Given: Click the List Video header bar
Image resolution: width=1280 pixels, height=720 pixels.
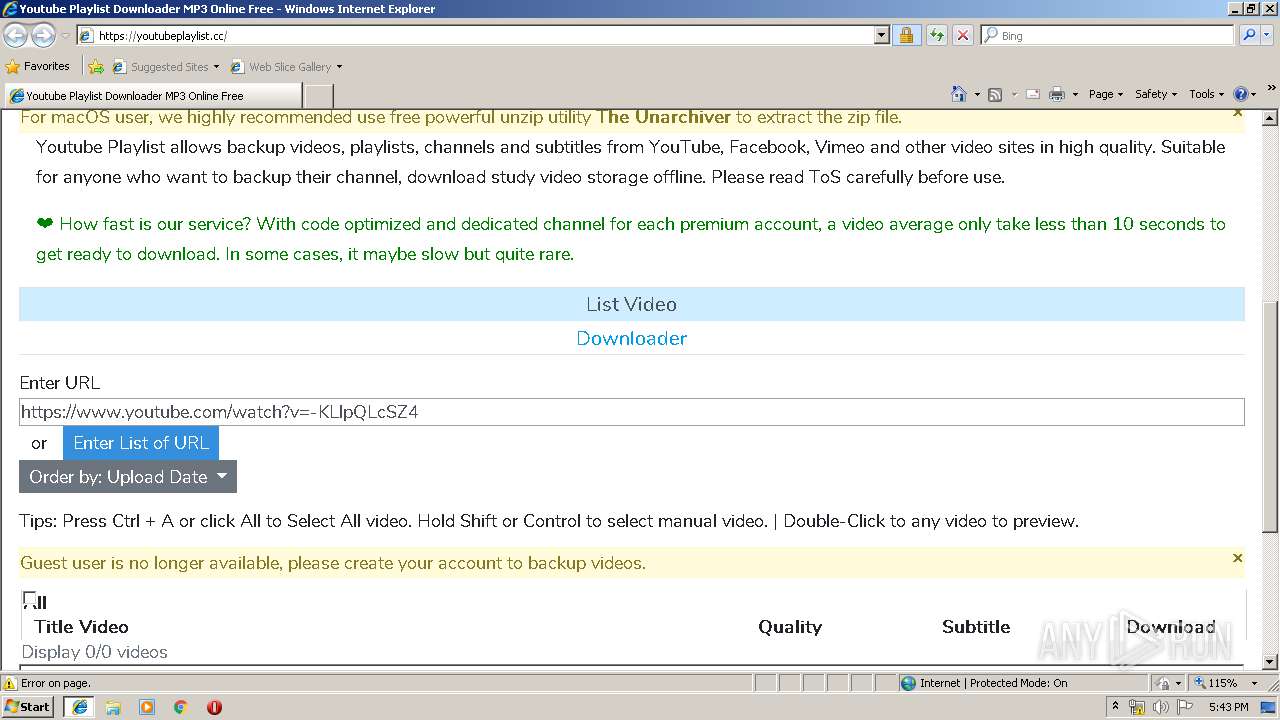Looking at the screenshot, I should (631, 304).
